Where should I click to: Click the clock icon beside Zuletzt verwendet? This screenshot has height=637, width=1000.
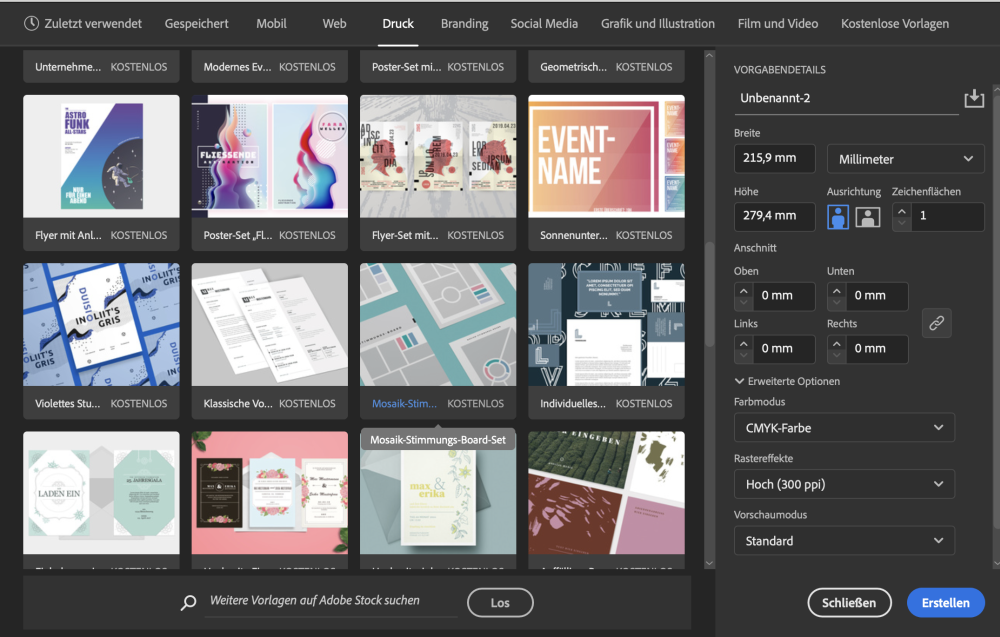31,23
